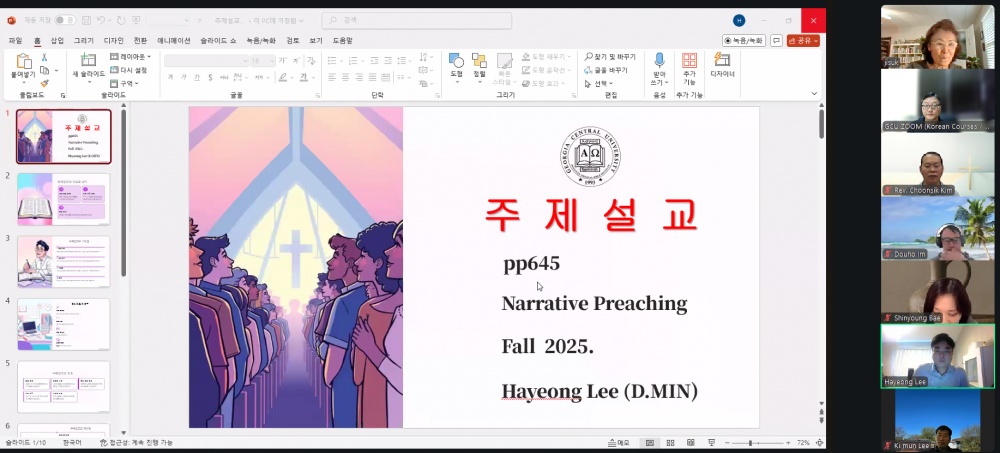Open the 보기 (View) tab
Screen dimensions: 1000x453
pos(316,40)
